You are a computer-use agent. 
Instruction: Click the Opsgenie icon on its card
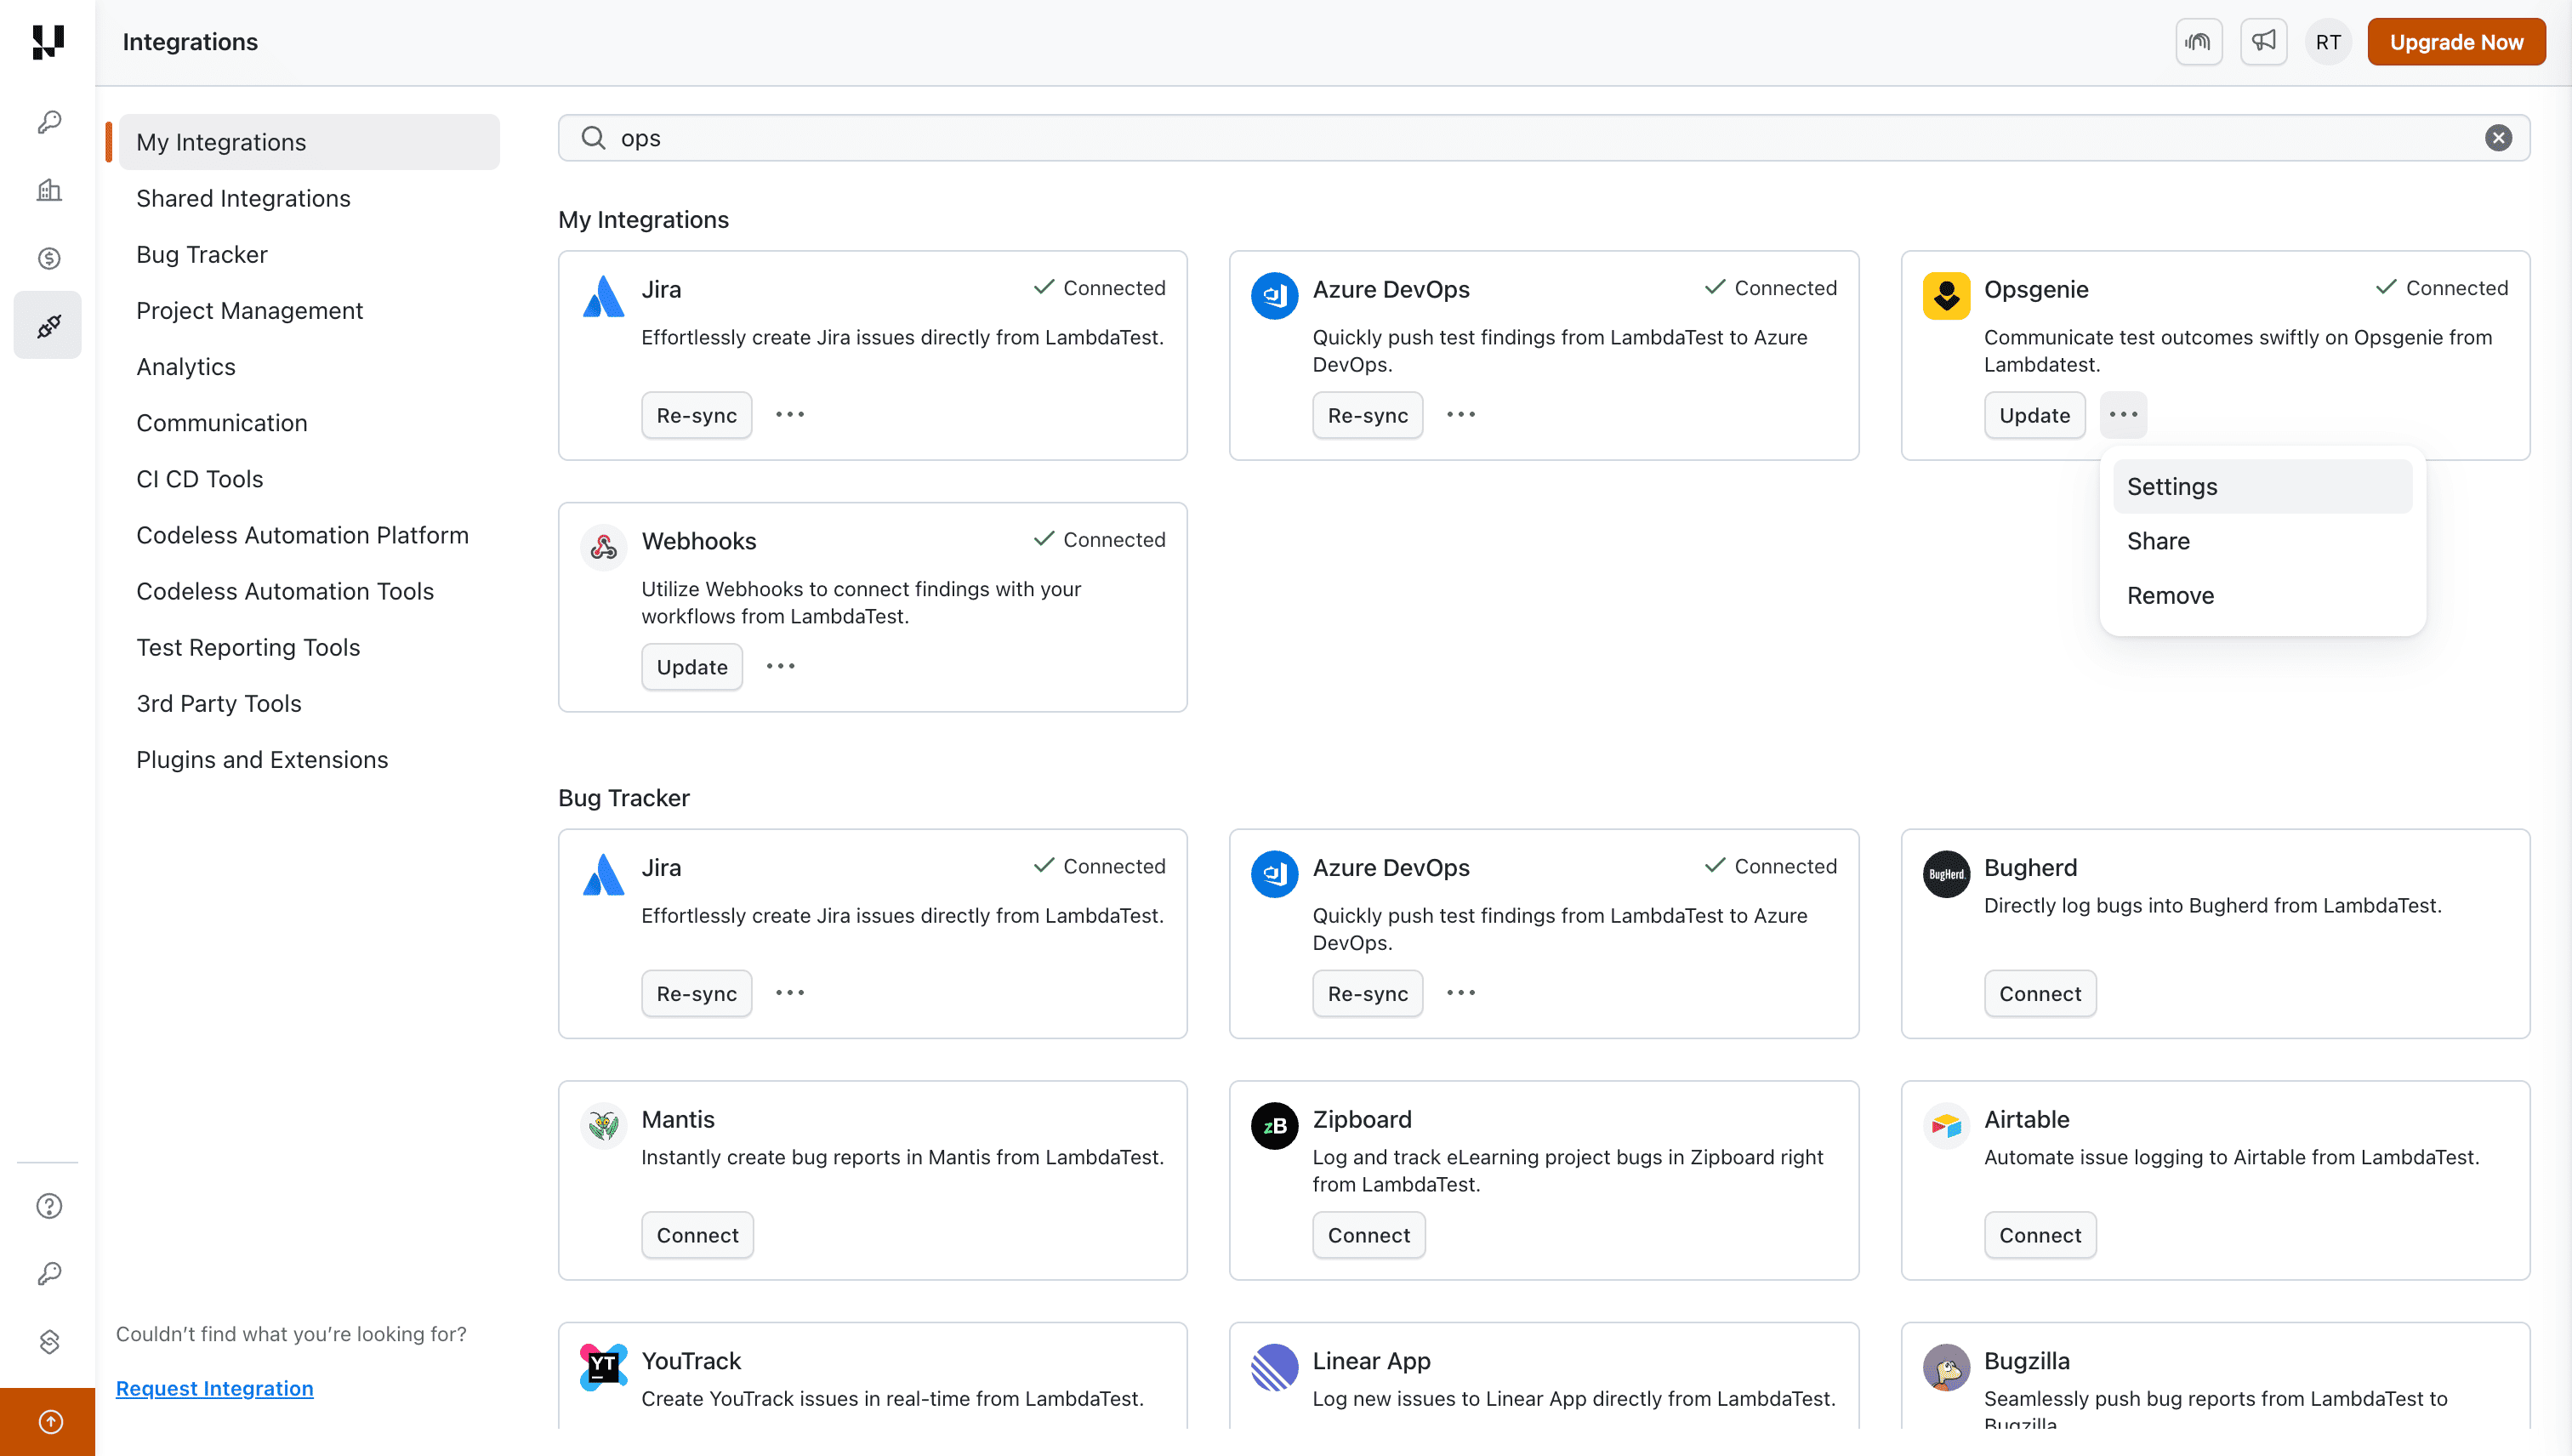tap(1946, 296)
